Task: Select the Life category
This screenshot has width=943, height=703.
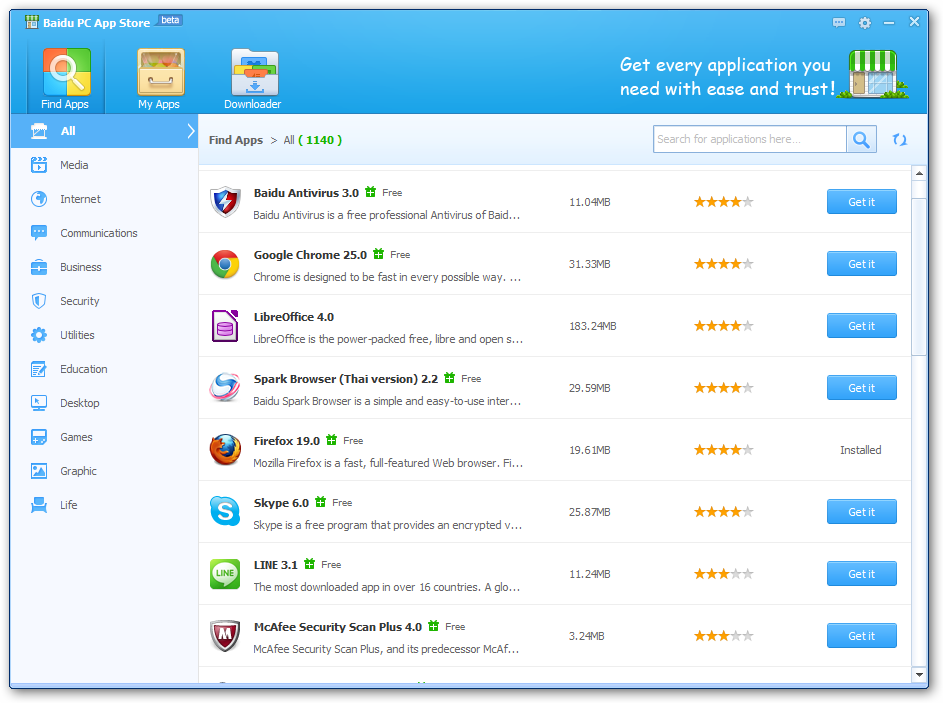Action: (104, 505)
